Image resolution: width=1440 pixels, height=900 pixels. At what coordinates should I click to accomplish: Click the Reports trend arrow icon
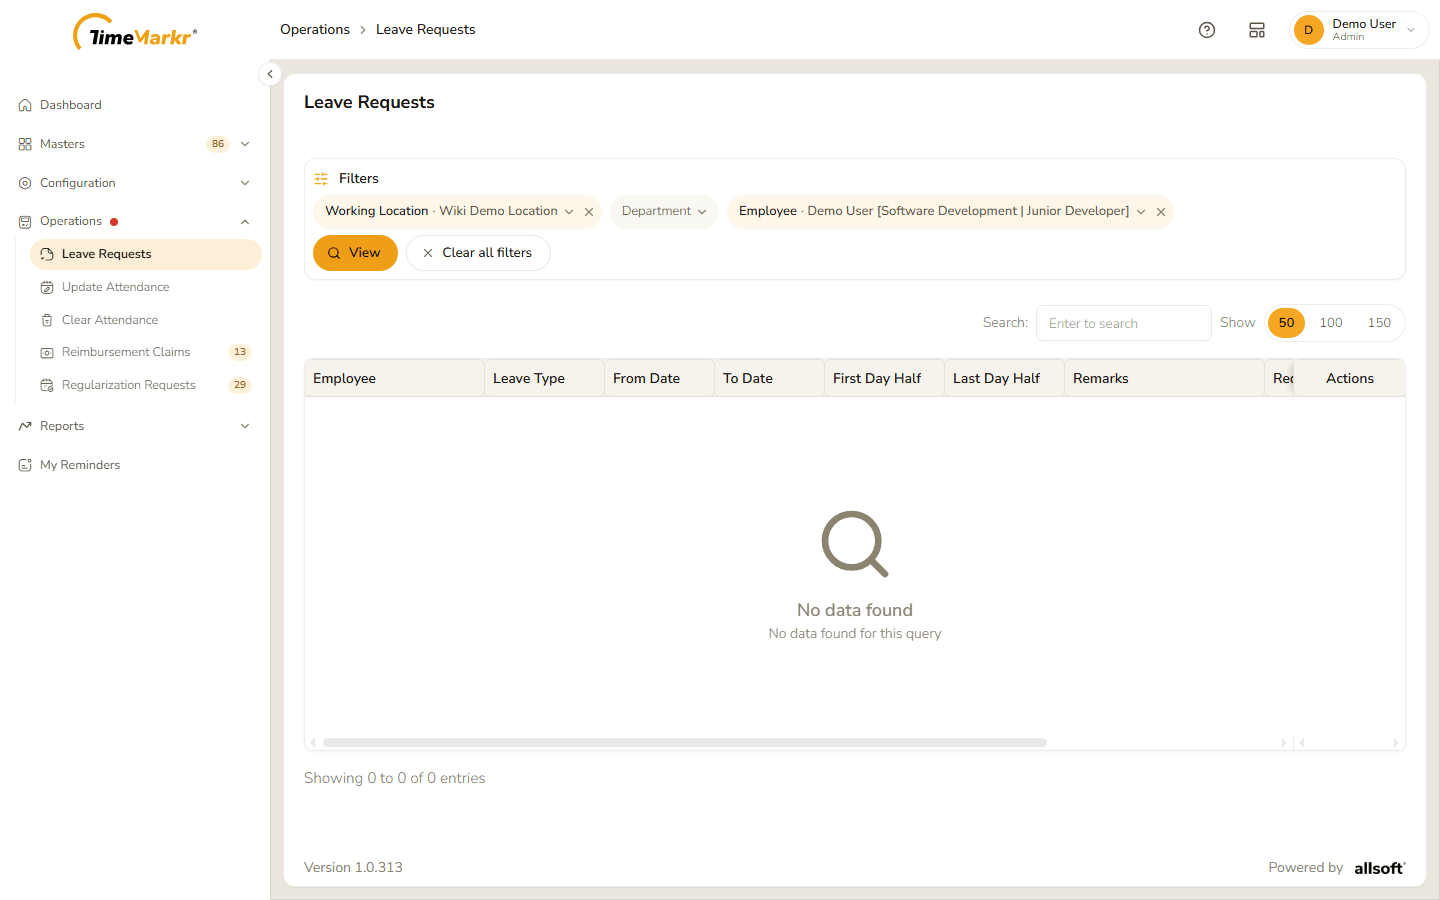25,426
